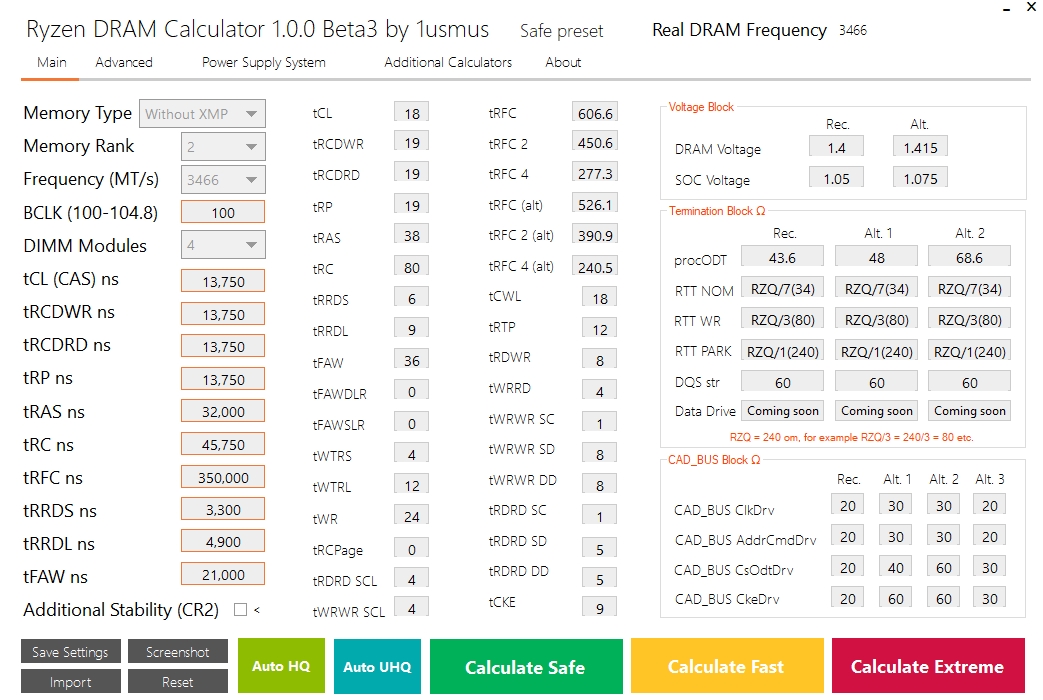Select the recommended SOC Voltage 1.05
The height and width of the screenshot is (700, 1043).
(836, 178)
